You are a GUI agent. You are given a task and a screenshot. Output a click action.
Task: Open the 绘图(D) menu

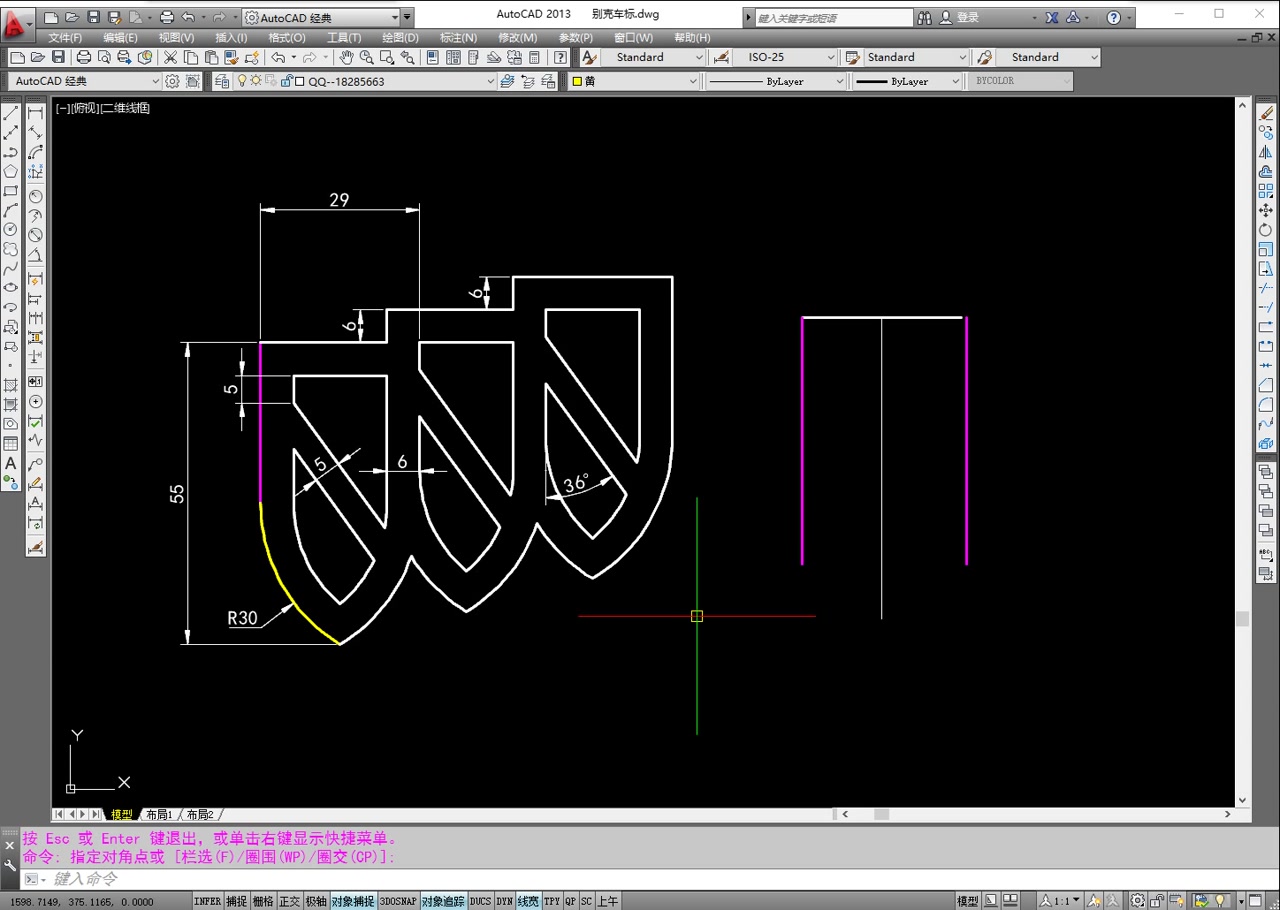click(401, 38)
